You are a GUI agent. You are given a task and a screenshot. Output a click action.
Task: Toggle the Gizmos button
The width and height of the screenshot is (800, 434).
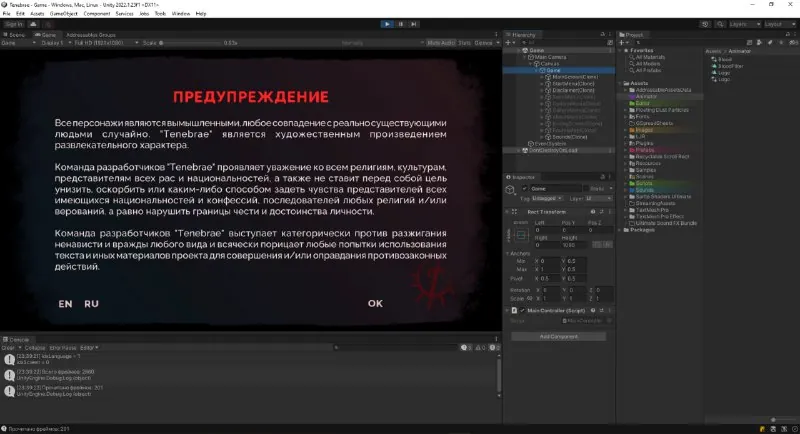coord(483,43)
